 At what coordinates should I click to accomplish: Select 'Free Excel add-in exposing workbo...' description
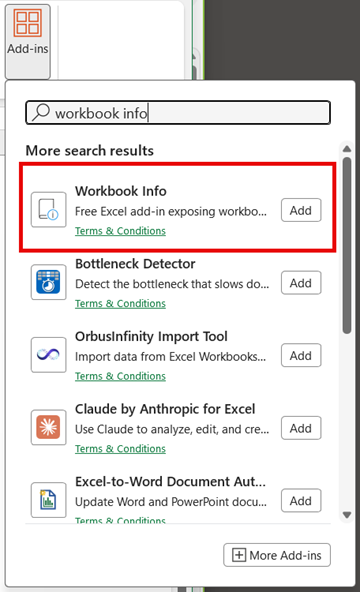[171, 211]
